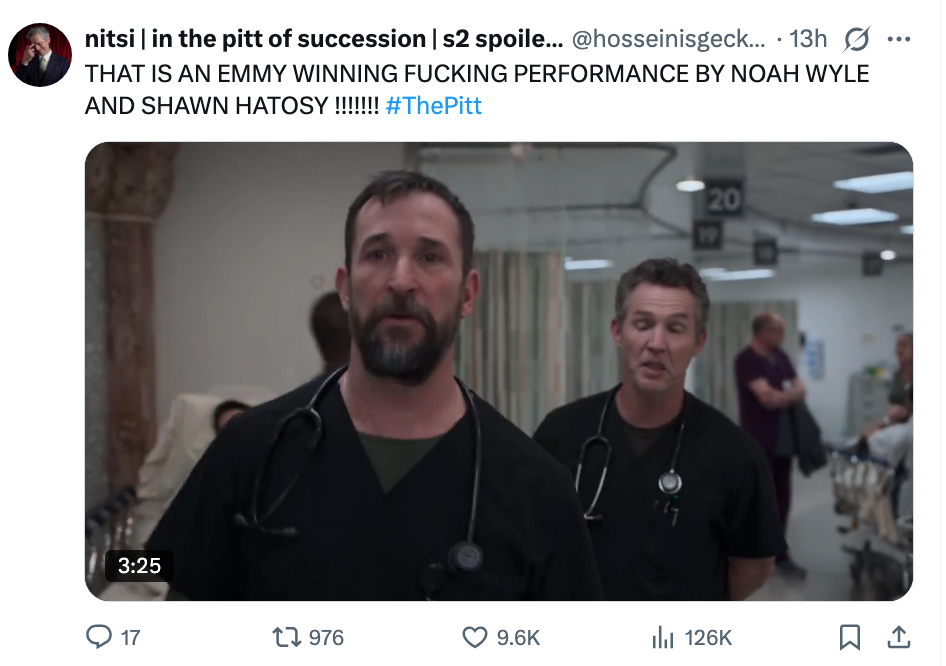Click the 17 replies count

131,637
